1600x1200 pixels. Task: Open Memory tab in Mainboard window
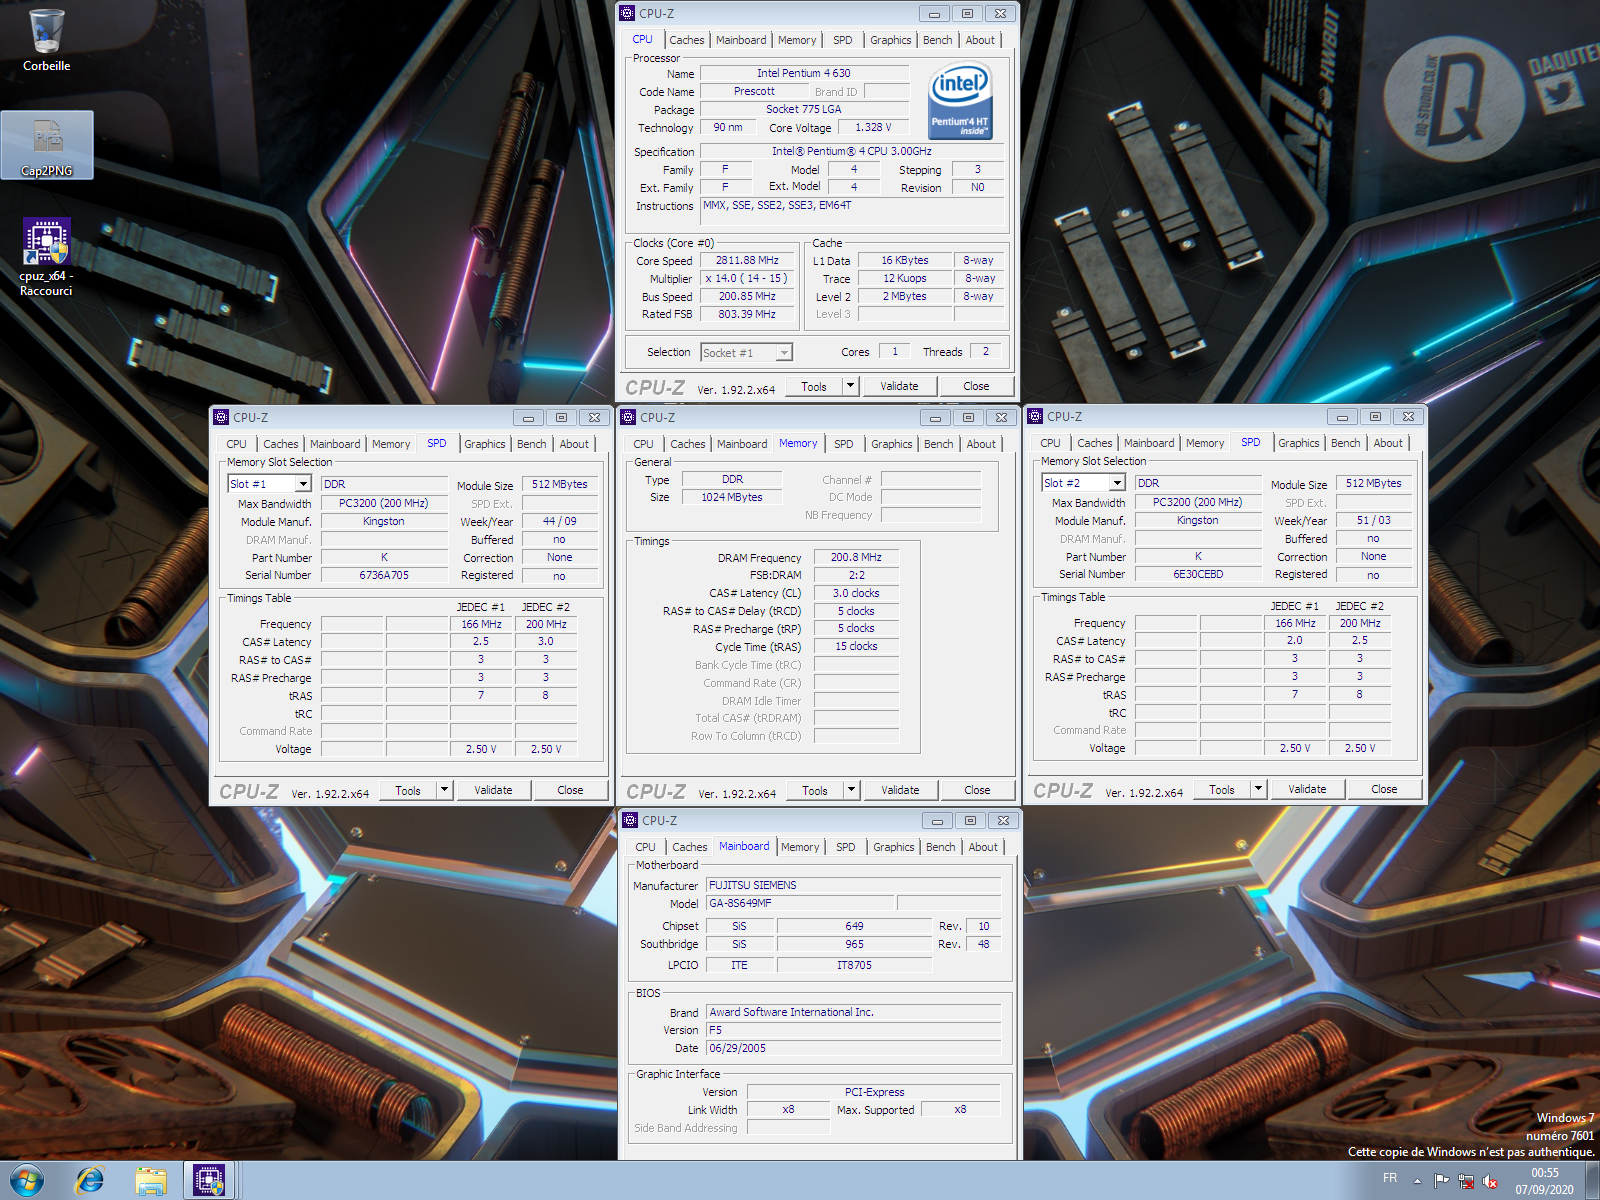click(800, 847)
